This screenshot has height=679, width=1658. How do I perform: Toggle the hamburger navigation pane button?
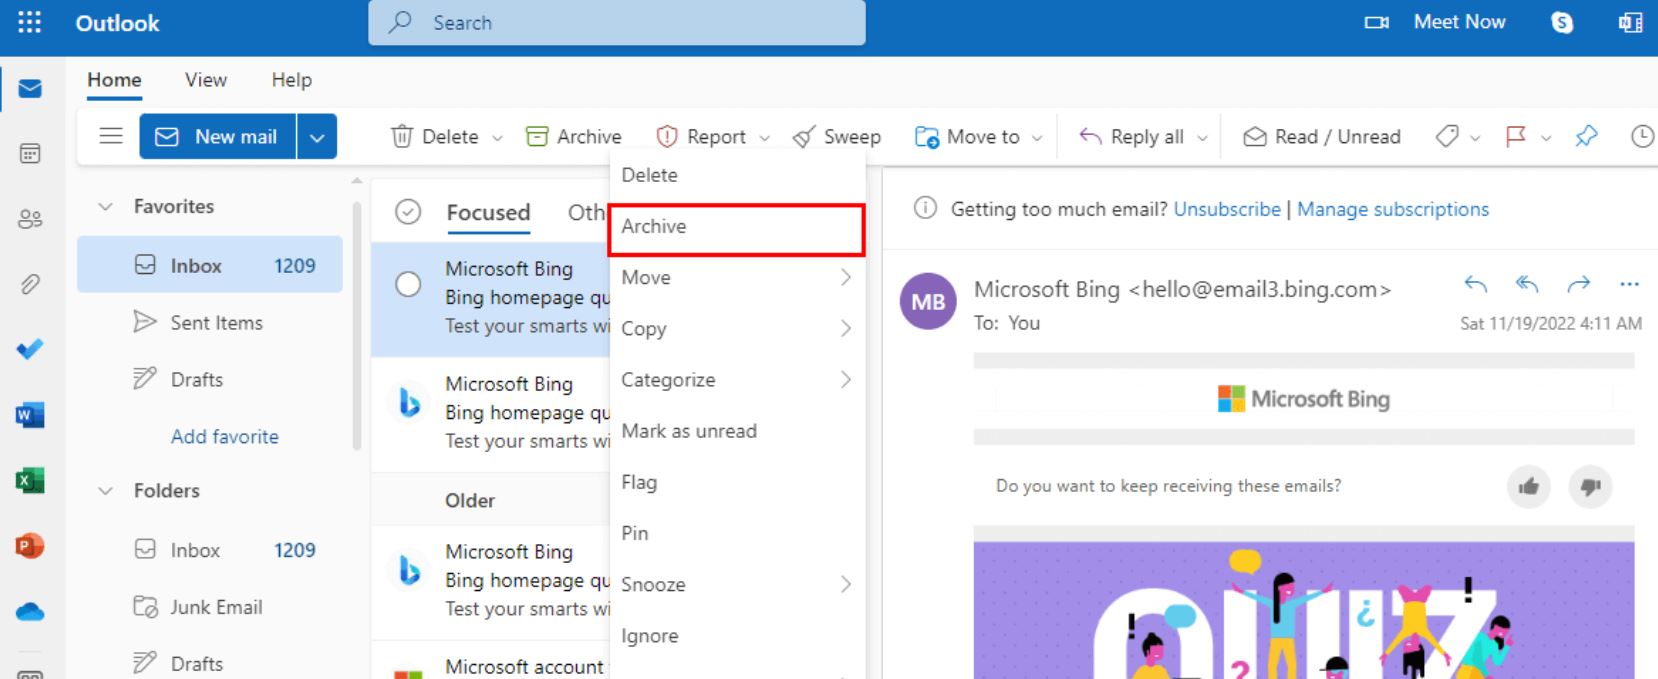click(111, 136)
